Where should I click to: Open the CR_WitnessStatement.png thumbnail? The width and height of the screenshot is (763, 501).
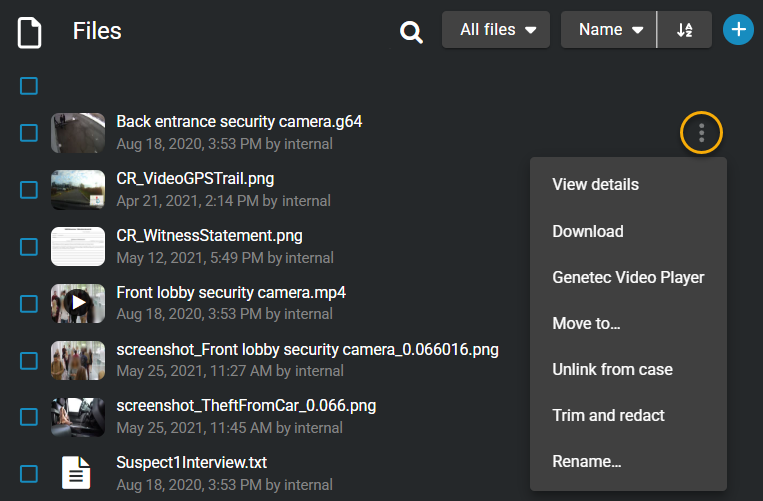77,246
